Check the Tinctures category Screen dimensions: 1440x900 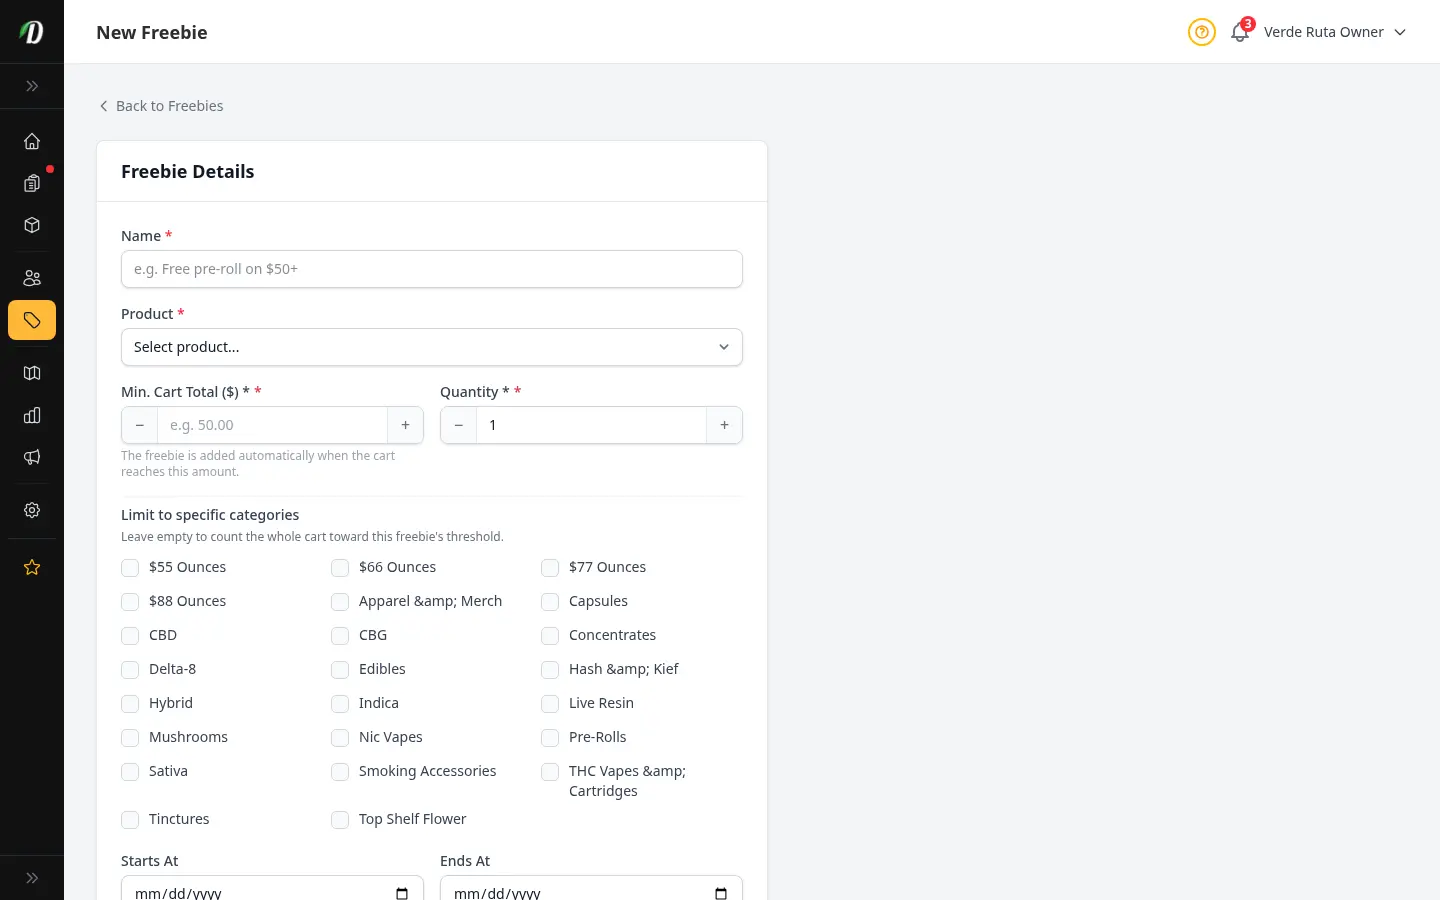[x=130, y=820]
